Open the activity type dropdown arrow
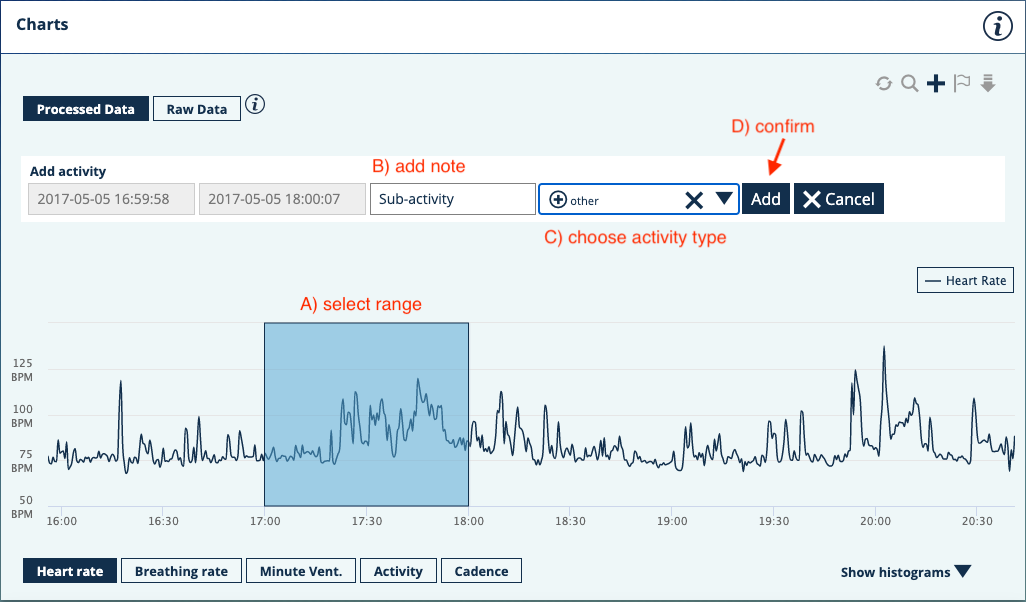Image resolution: width=1026 pixels, height=602 pixels. [724, 199]
